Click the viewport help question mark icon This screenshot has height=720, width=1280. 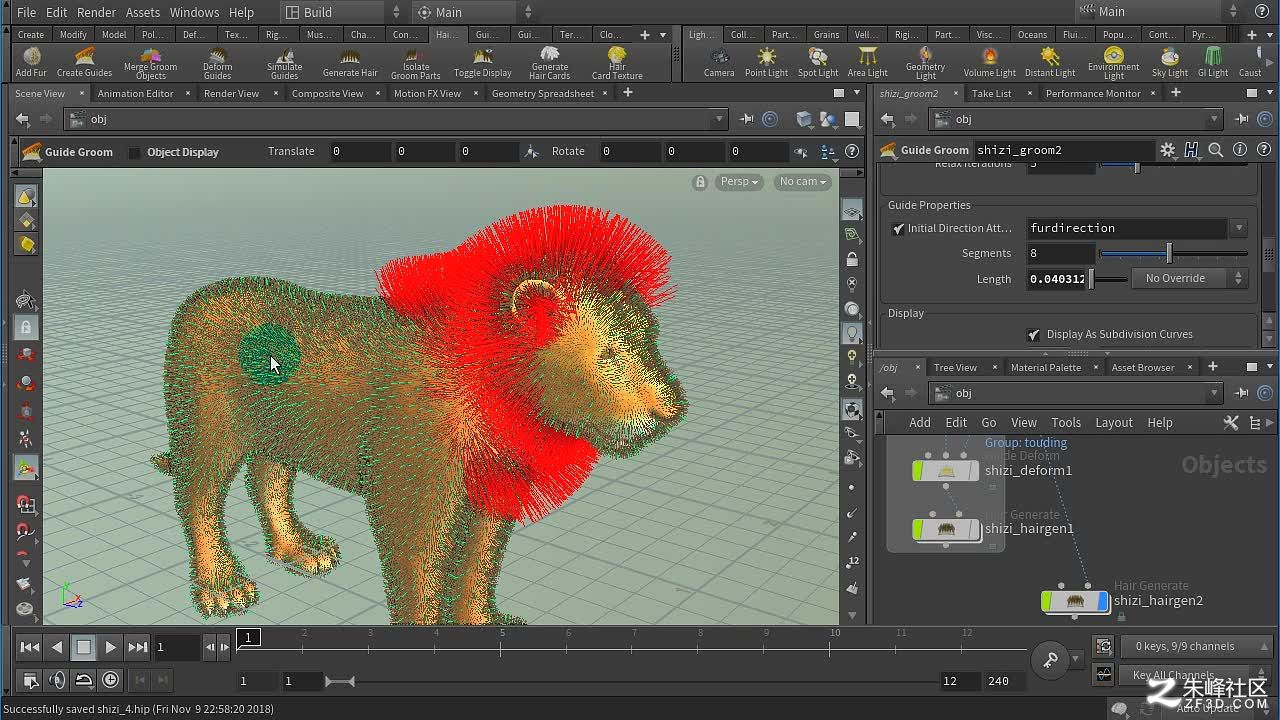tap(852, 152)
